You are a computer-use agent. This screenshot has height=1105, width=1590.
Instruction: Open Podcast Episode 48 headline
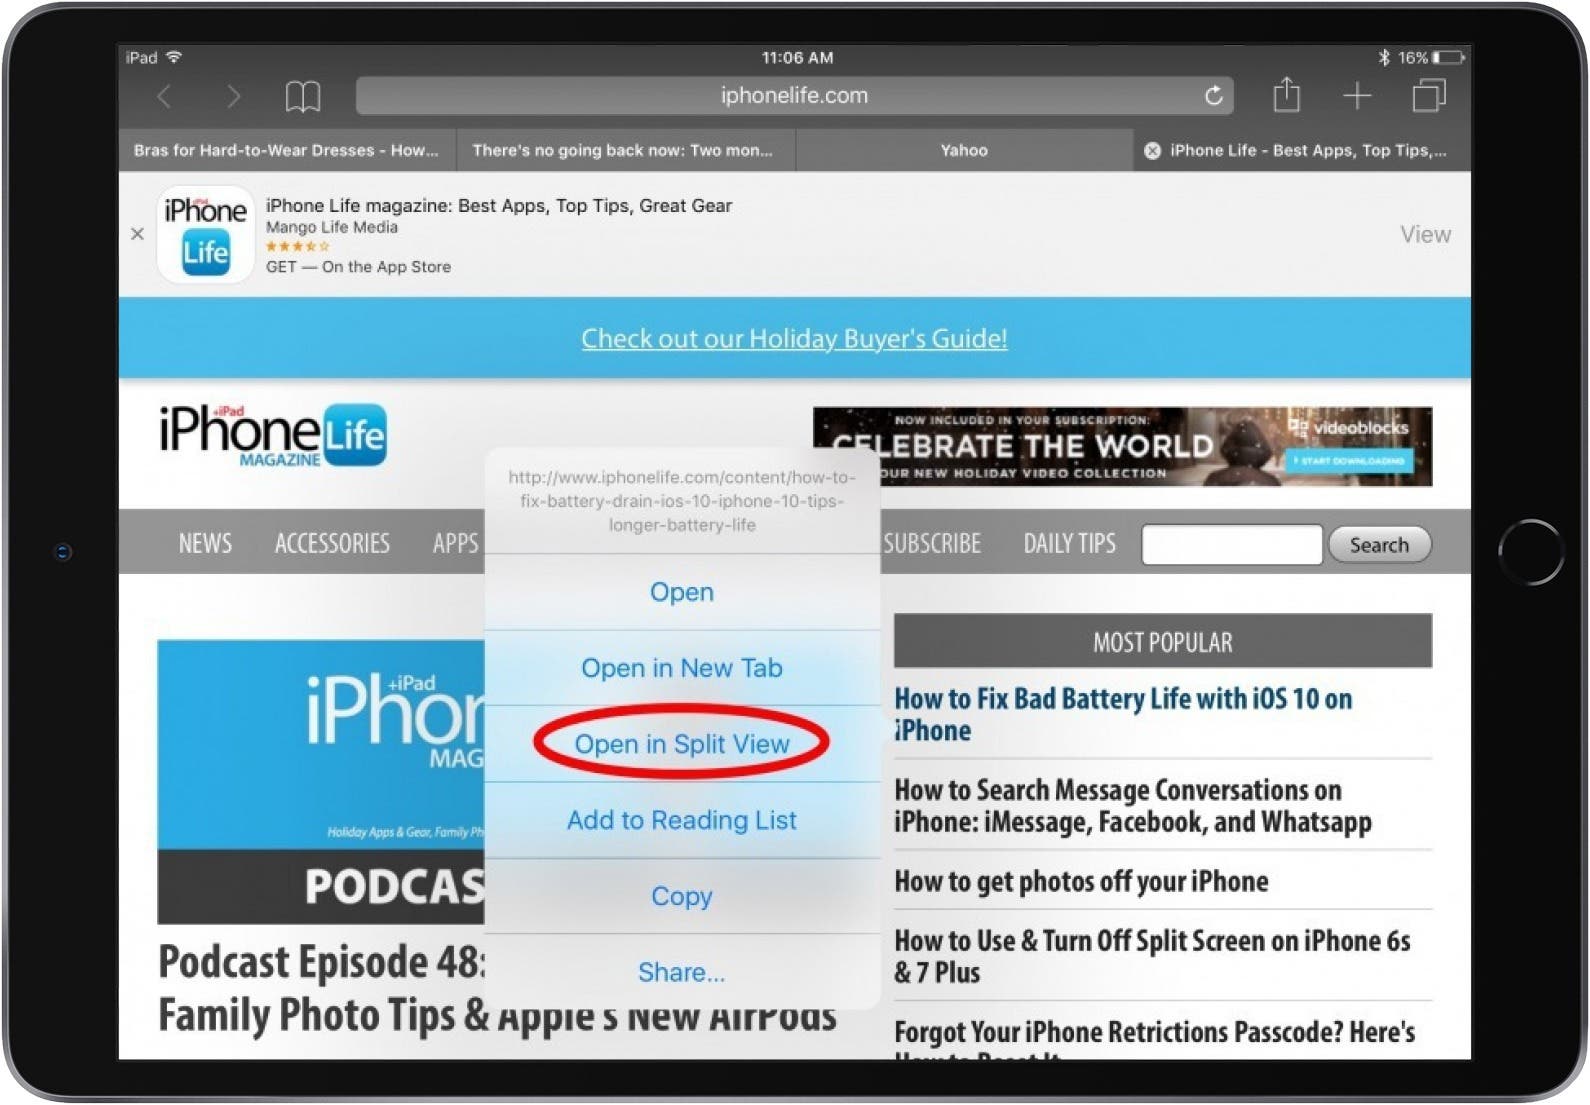click(497, 988)
